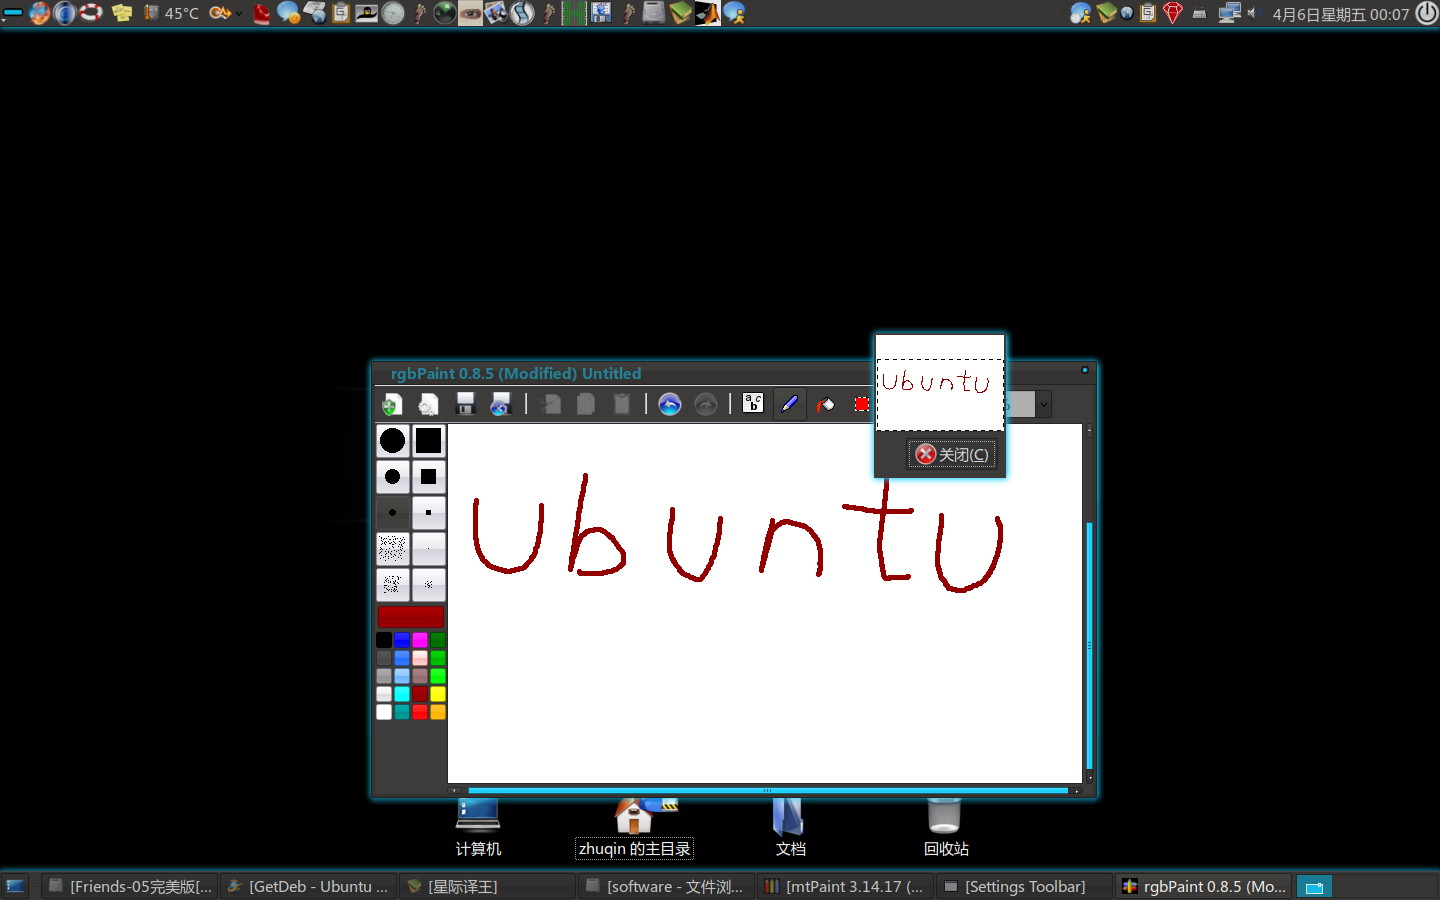Click the keyboard indicator tray icon
The width and height of the screenshot is (1440, 900).
pos(1199,14)
